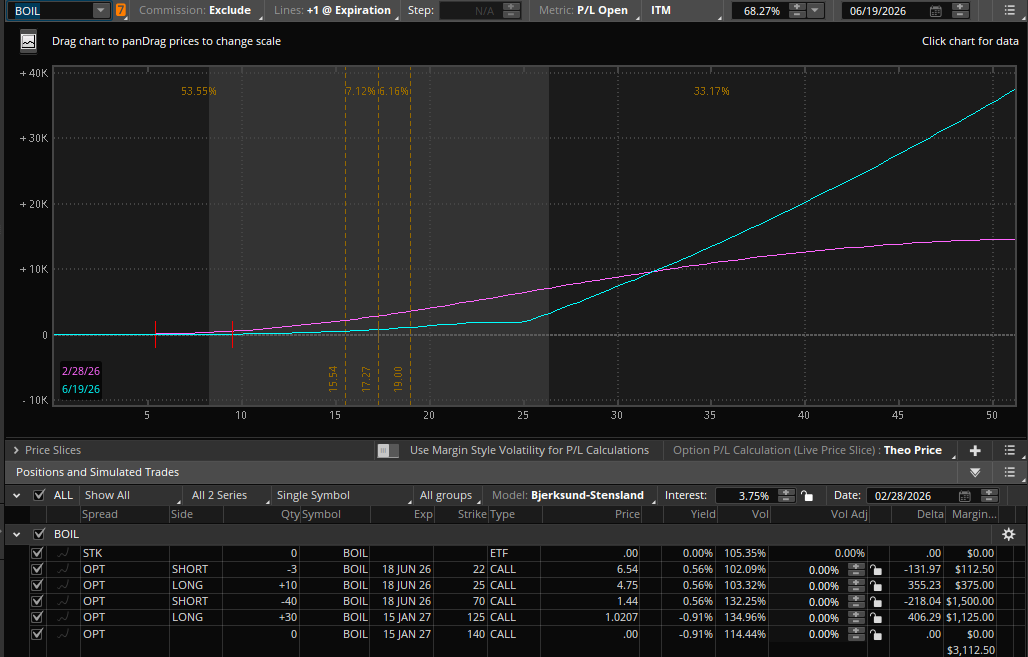Click the Vol Adj column header
1028x657 pixels.
pos(849,514)
